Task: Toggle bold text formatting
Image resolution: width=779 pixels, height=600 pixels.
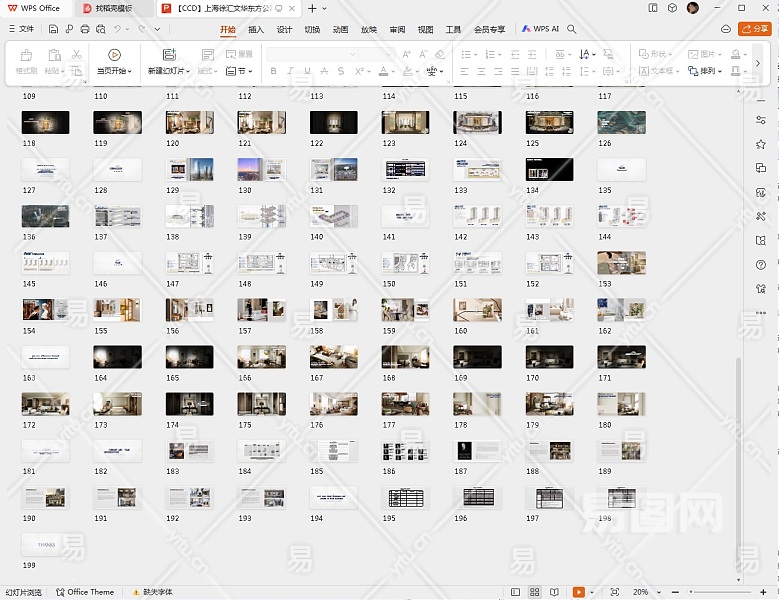Action: tap(274, 71)
